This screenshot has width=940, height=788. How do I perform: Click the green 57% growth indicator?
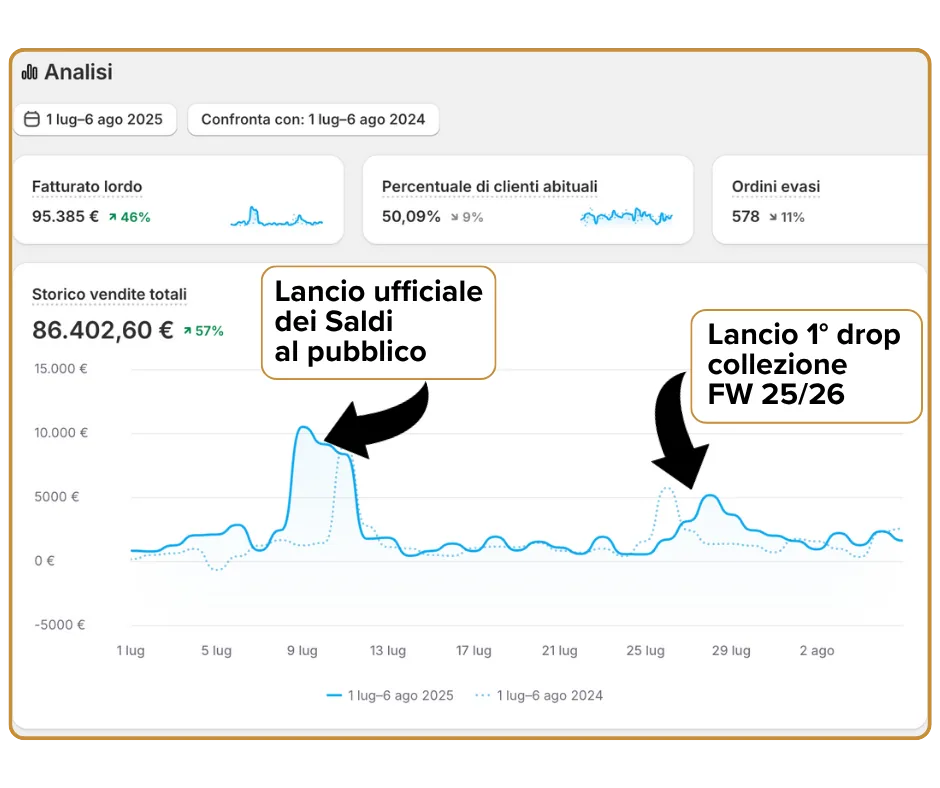203,331
